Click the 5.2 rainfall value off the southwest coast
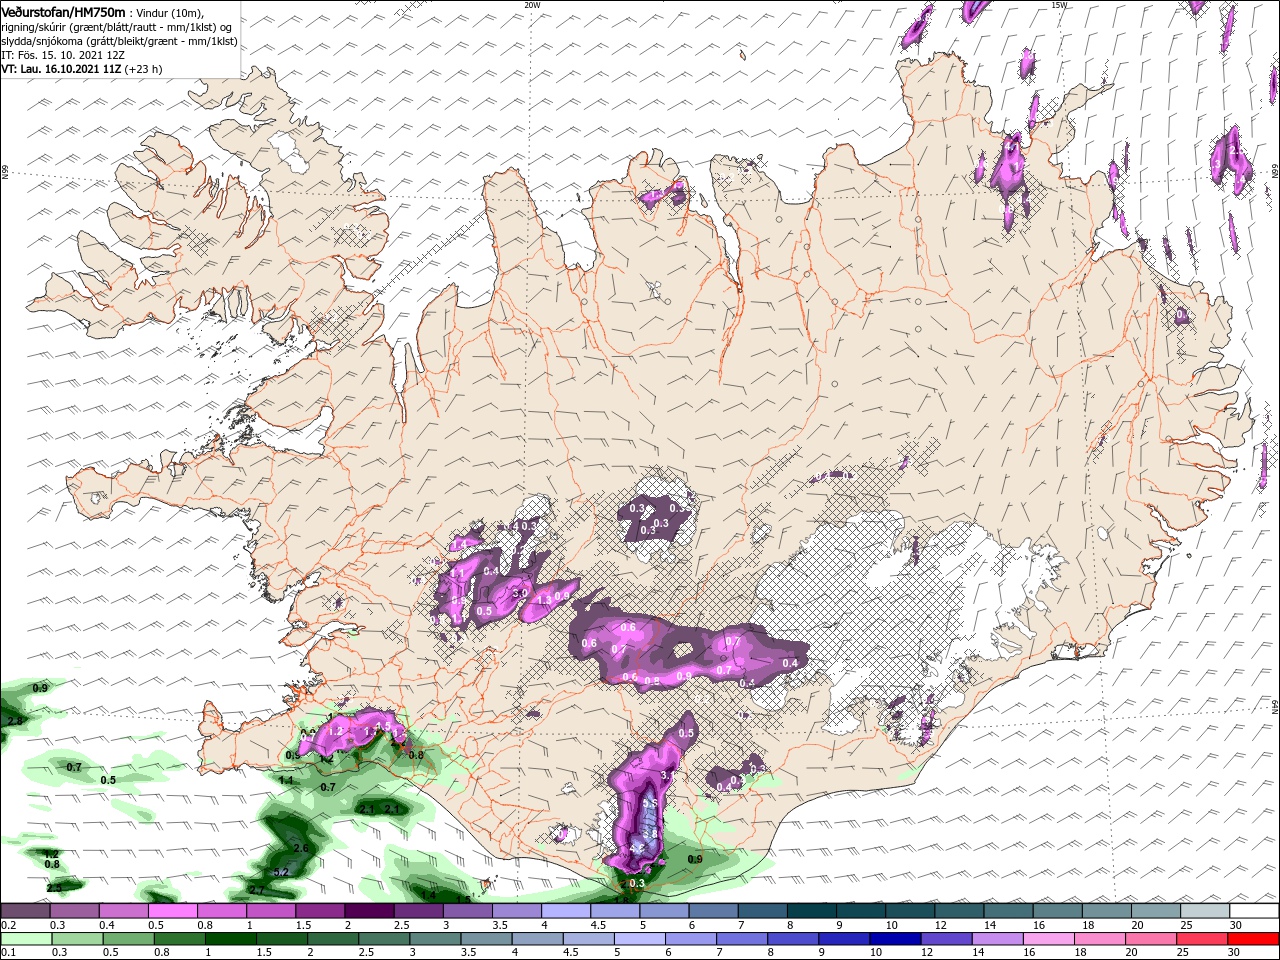 281,872
